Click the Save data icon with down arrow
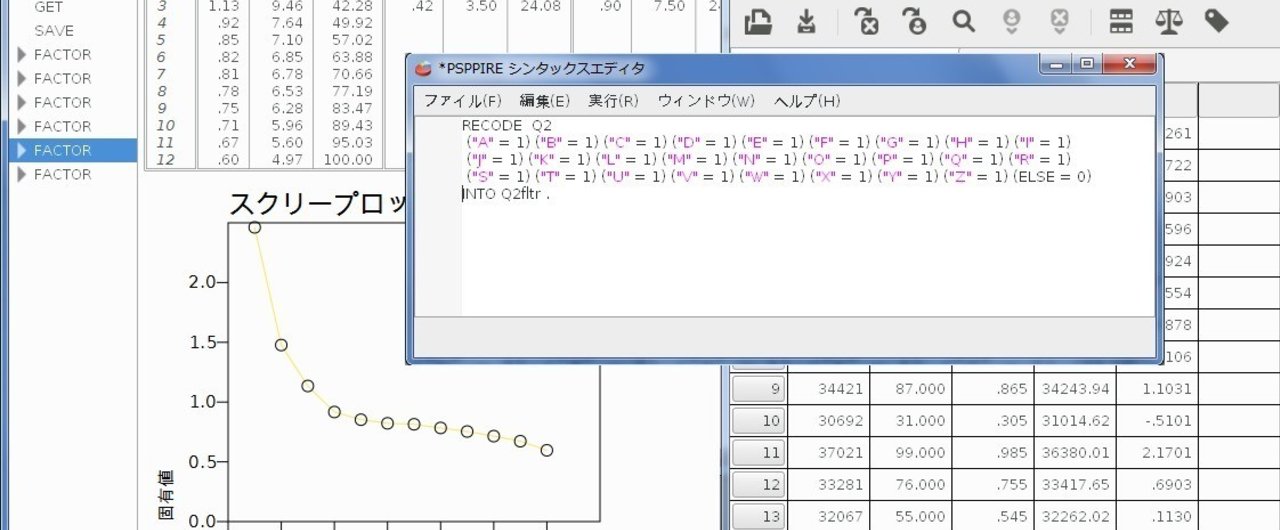 pyautogui.click(x=807, y=21)
